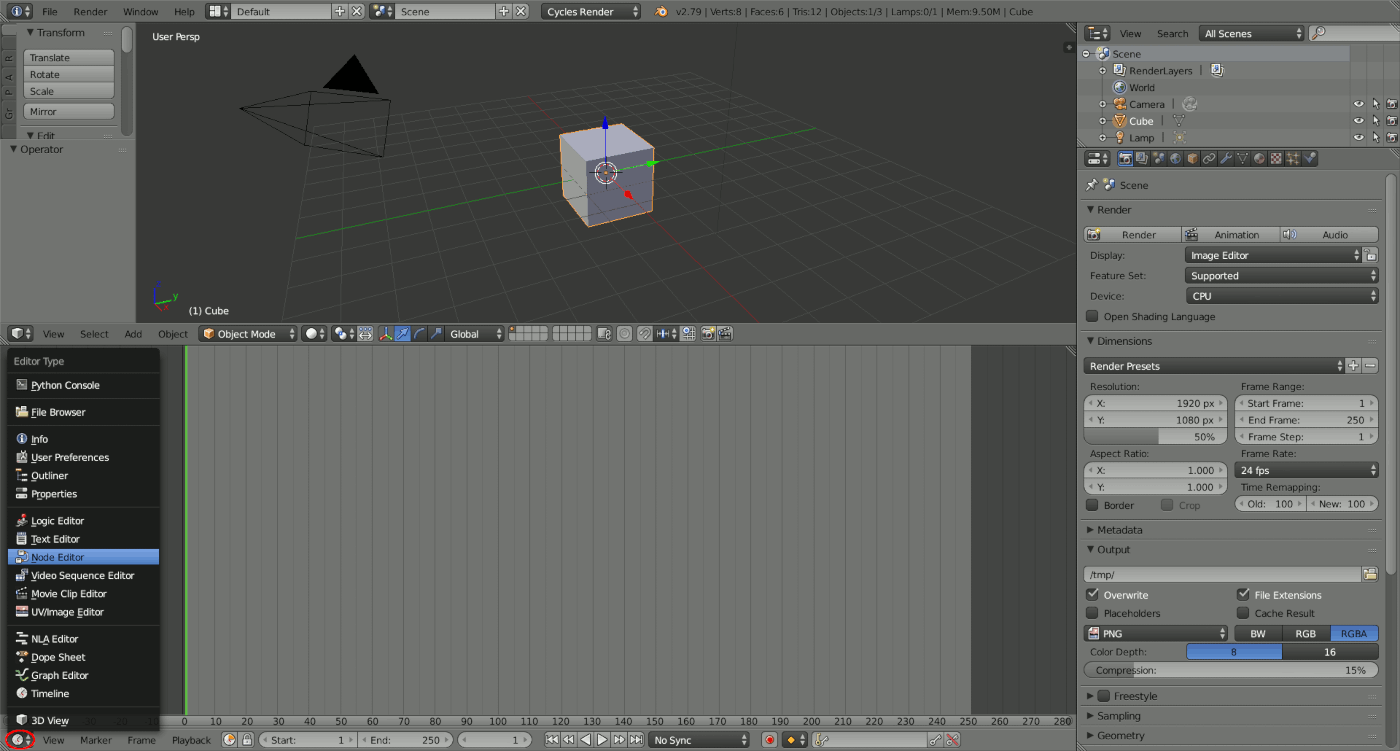
Task: Select the Modifiers properties tab (wrench icon)
Action: [x=1225, y=158]
